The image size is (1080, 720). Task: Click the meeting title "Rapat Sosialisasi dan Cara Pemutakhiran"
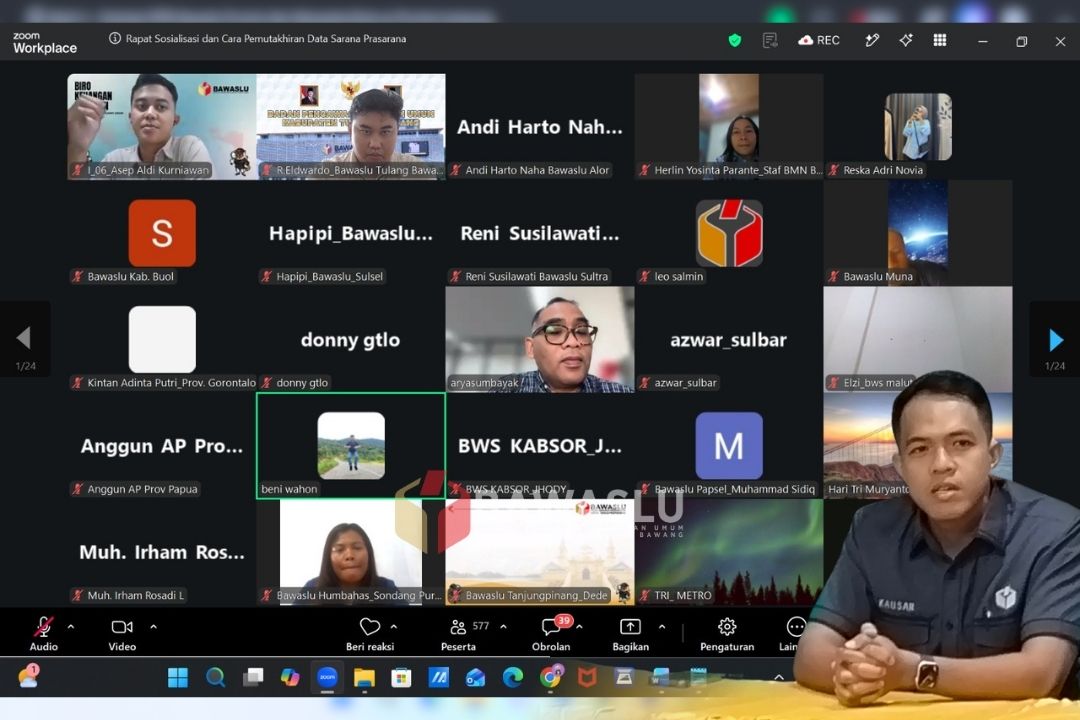pos(266,39)
